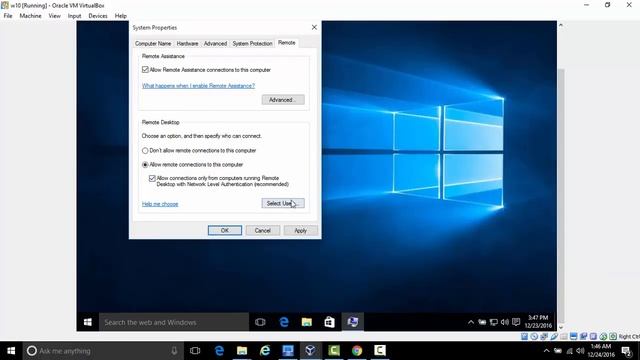Open System Protection tab
Viewport: 640px width, 360px height.
click(252, 43)
